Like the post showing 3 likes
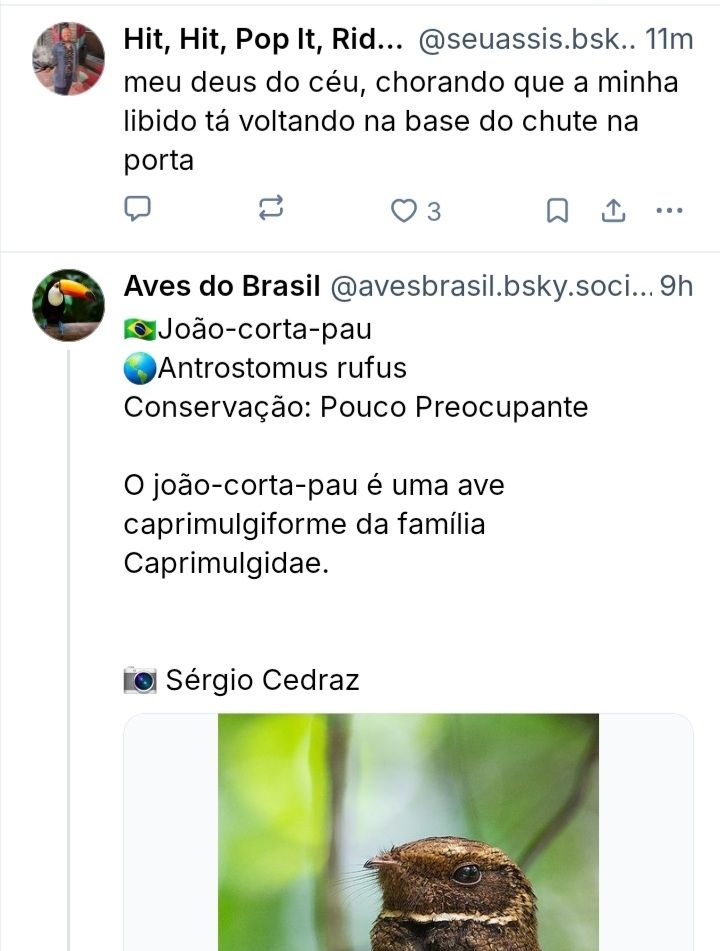This screenshot has width=720, height=951. 404,210
